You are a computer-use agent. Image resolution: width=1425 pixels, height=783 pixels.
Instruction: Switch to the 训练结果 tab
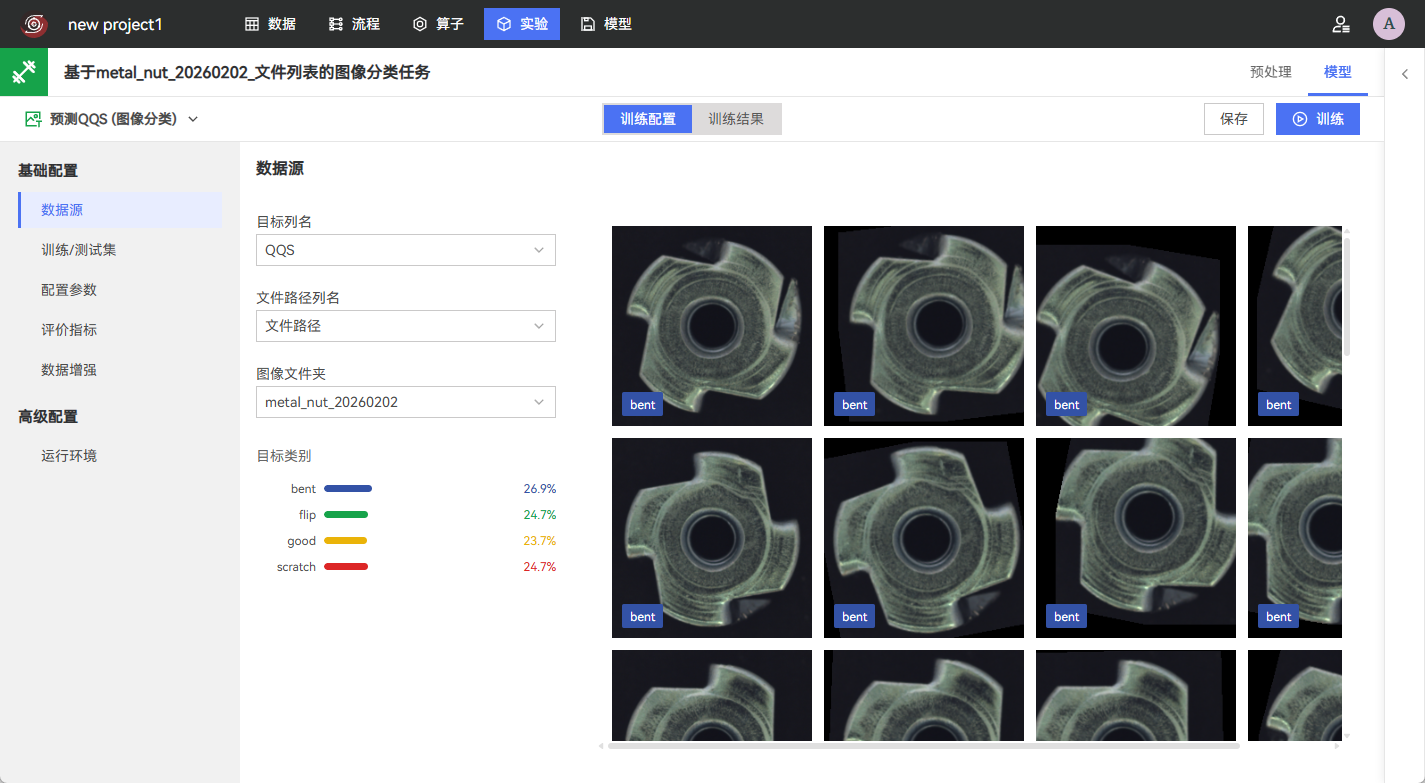[x=736, y=119]
